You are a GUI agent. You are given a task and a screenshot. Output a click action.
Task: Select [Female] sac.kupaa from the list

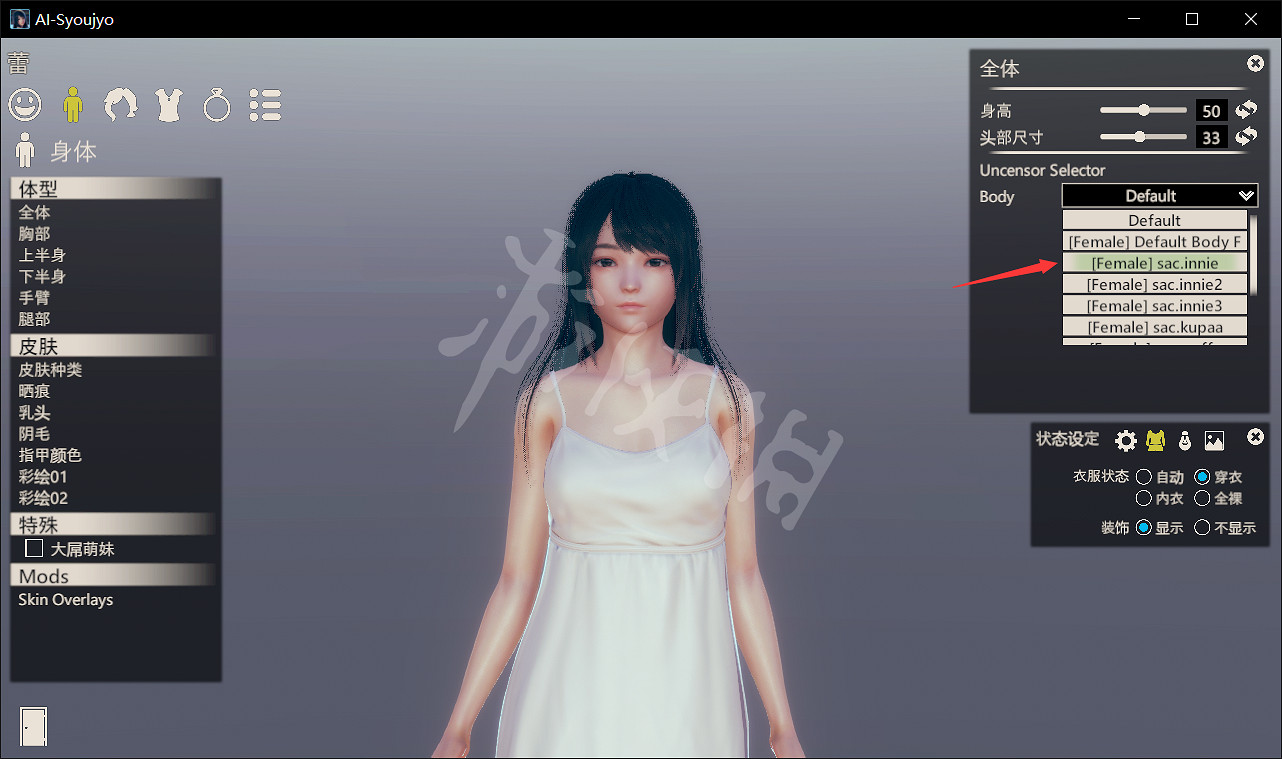1155,325
